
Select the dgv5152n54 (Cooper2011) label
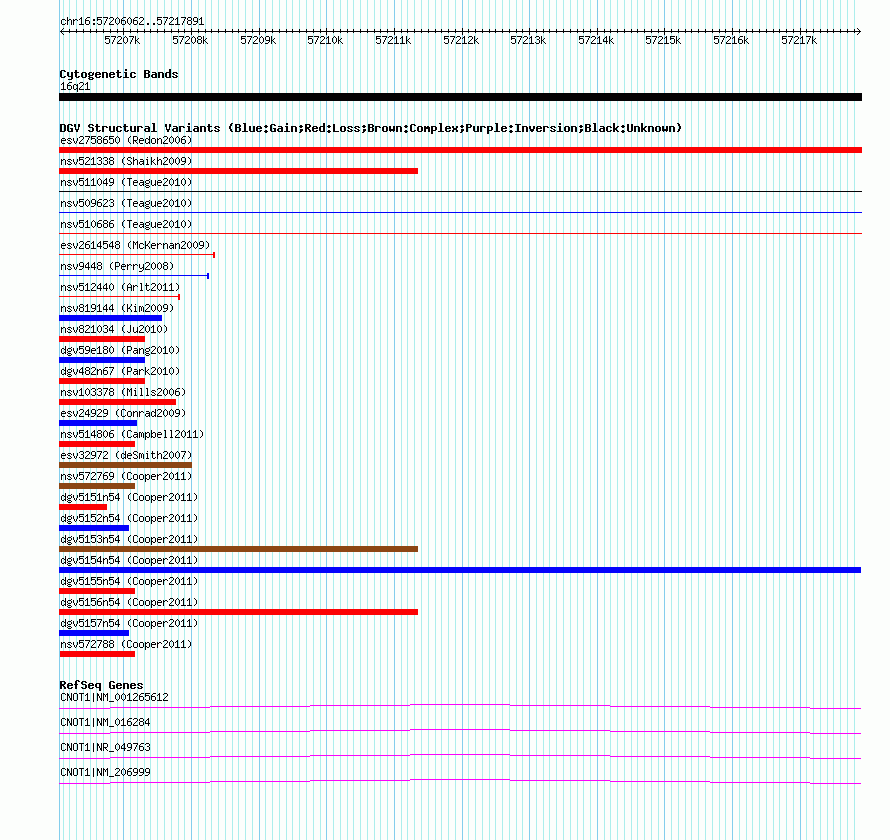tap(129, 518)
